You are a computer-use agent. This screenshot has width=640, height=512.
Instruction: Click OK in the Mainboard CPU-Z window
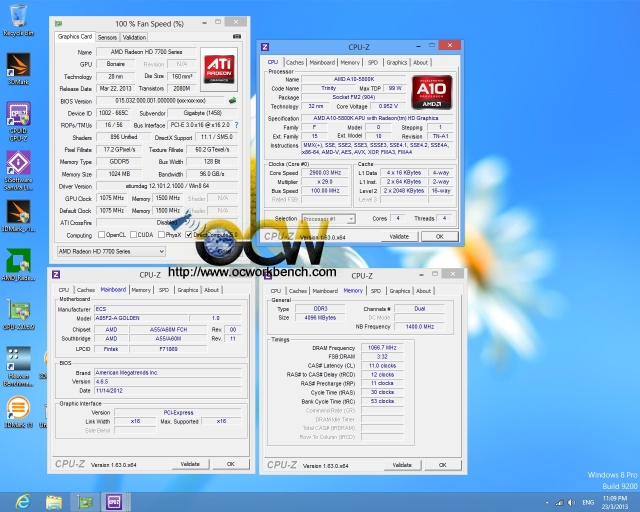pyautogui.click(x=231, y=464)
